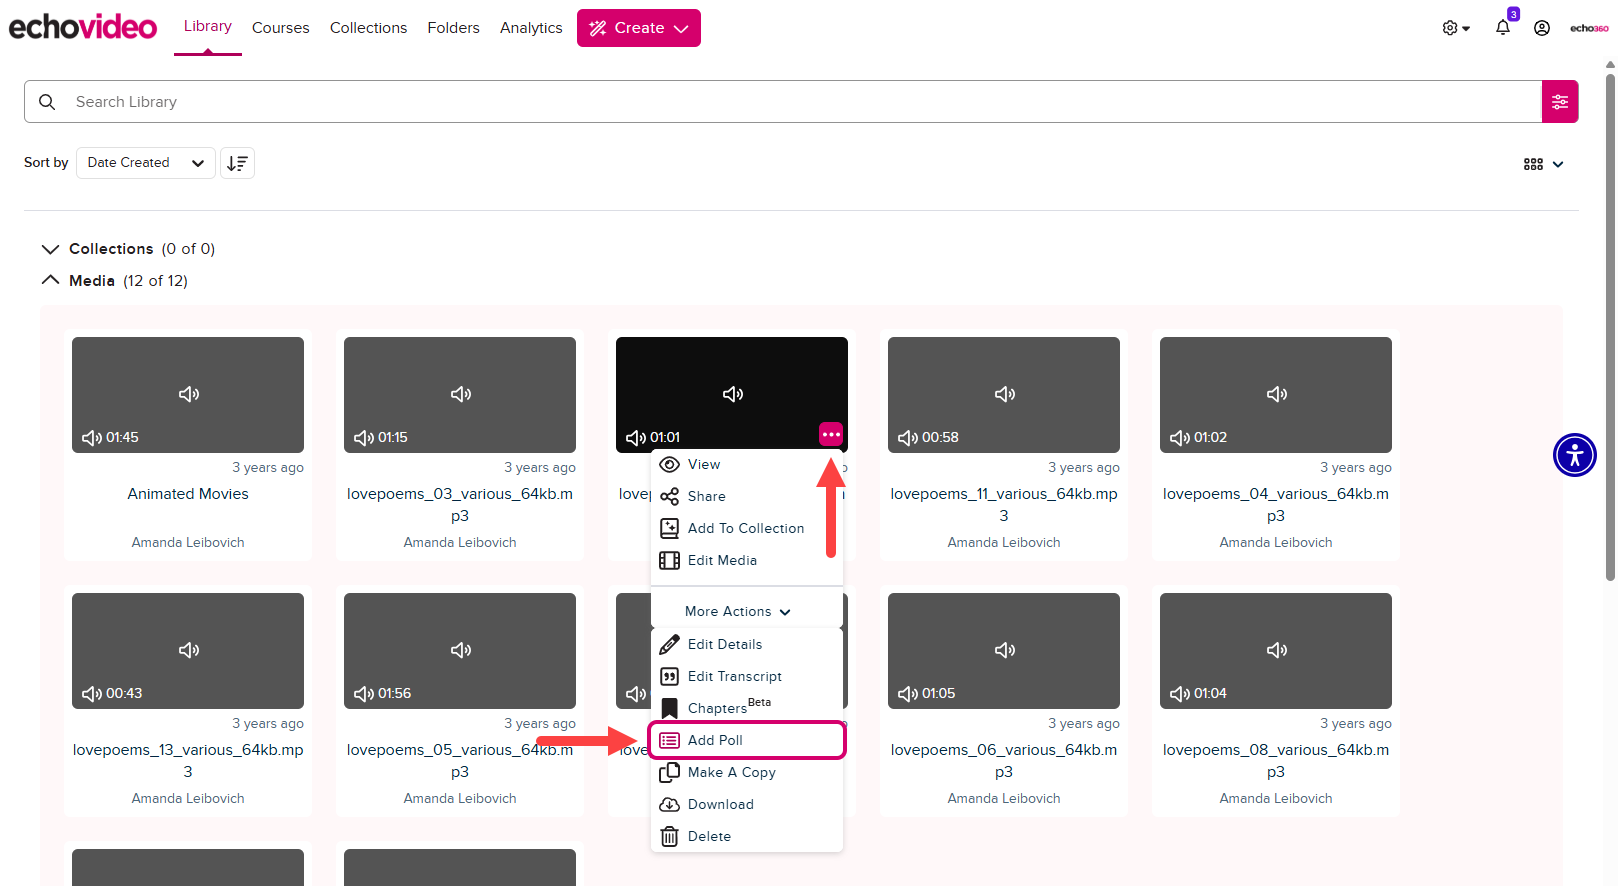
Task: Choose Edit Transcript menu option
Action: 734,677
